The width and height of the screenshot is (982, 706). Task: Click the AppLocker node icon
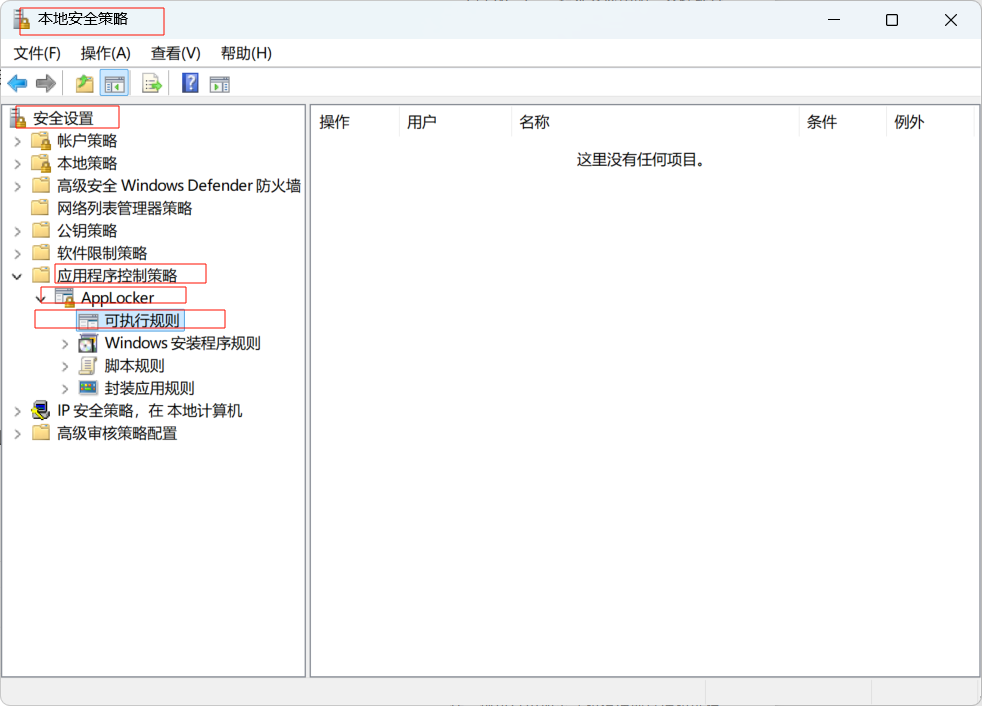point(65,298)
